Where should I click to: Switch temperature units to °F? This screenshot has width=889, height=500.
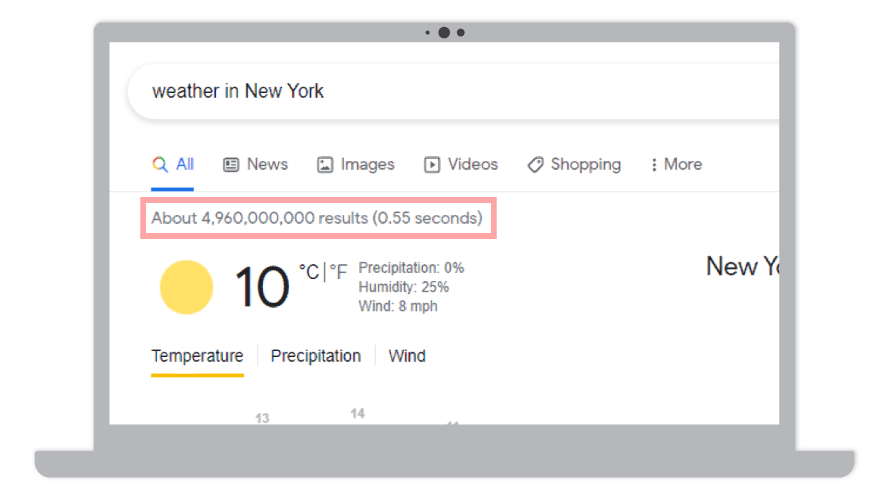[x=338, y=272]
